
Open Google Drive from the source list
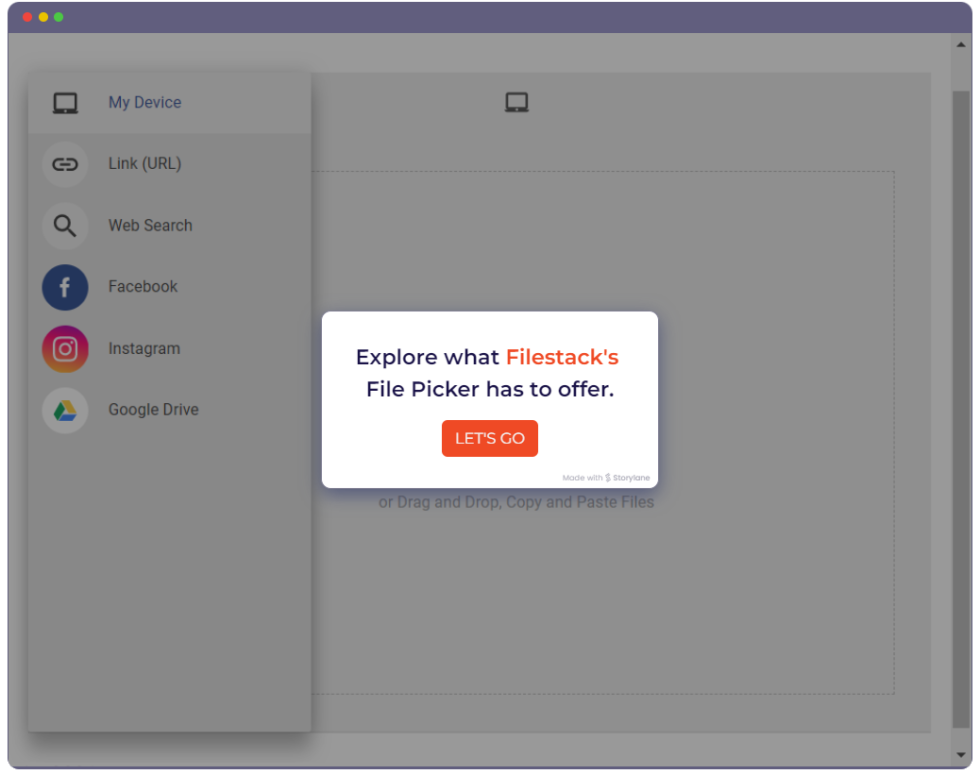(x=65, y=410)
